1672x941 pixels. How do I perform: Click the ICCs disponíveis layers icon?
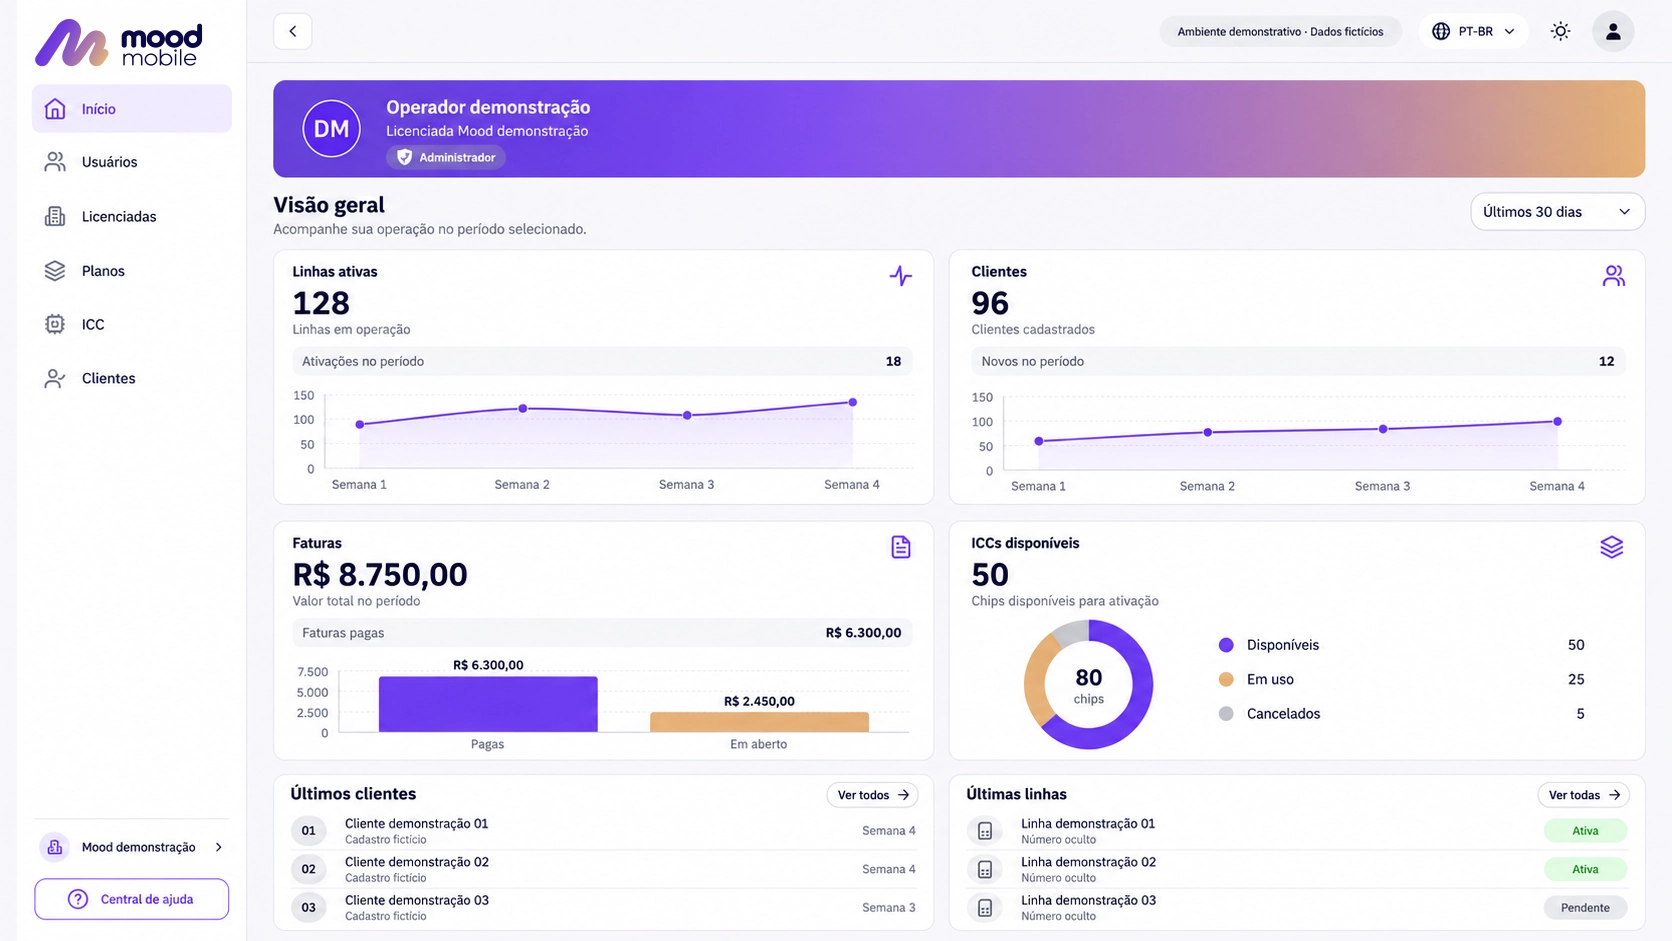pos(1612,547)
